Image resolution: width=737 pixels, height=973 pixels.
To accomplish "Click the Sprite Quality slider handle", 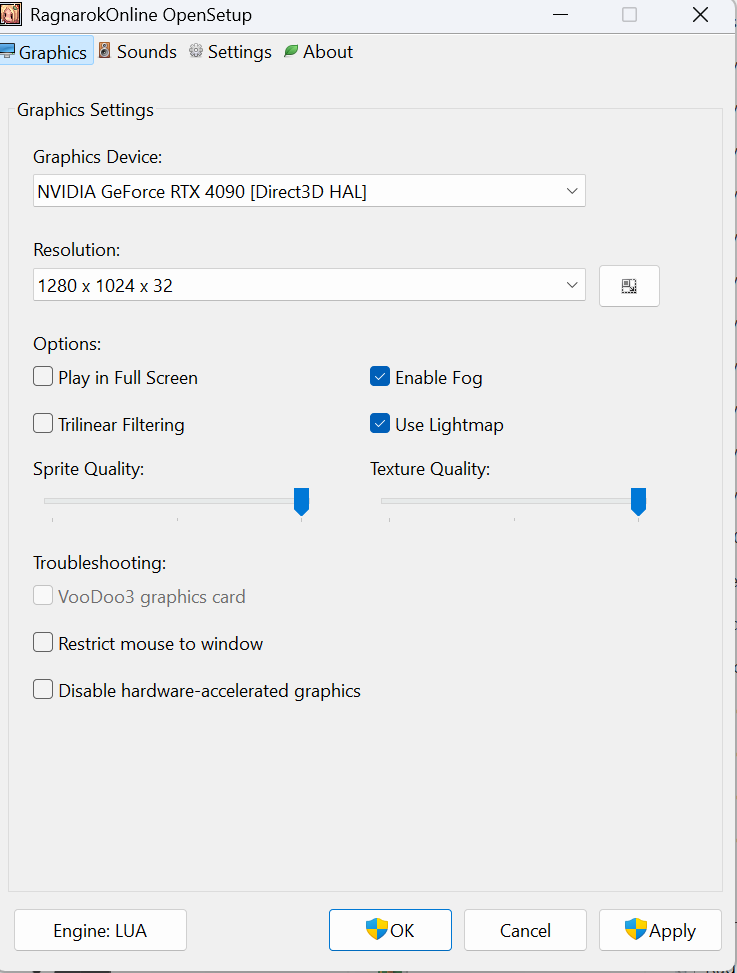I will pyautogui.click(x=301, y=501).
